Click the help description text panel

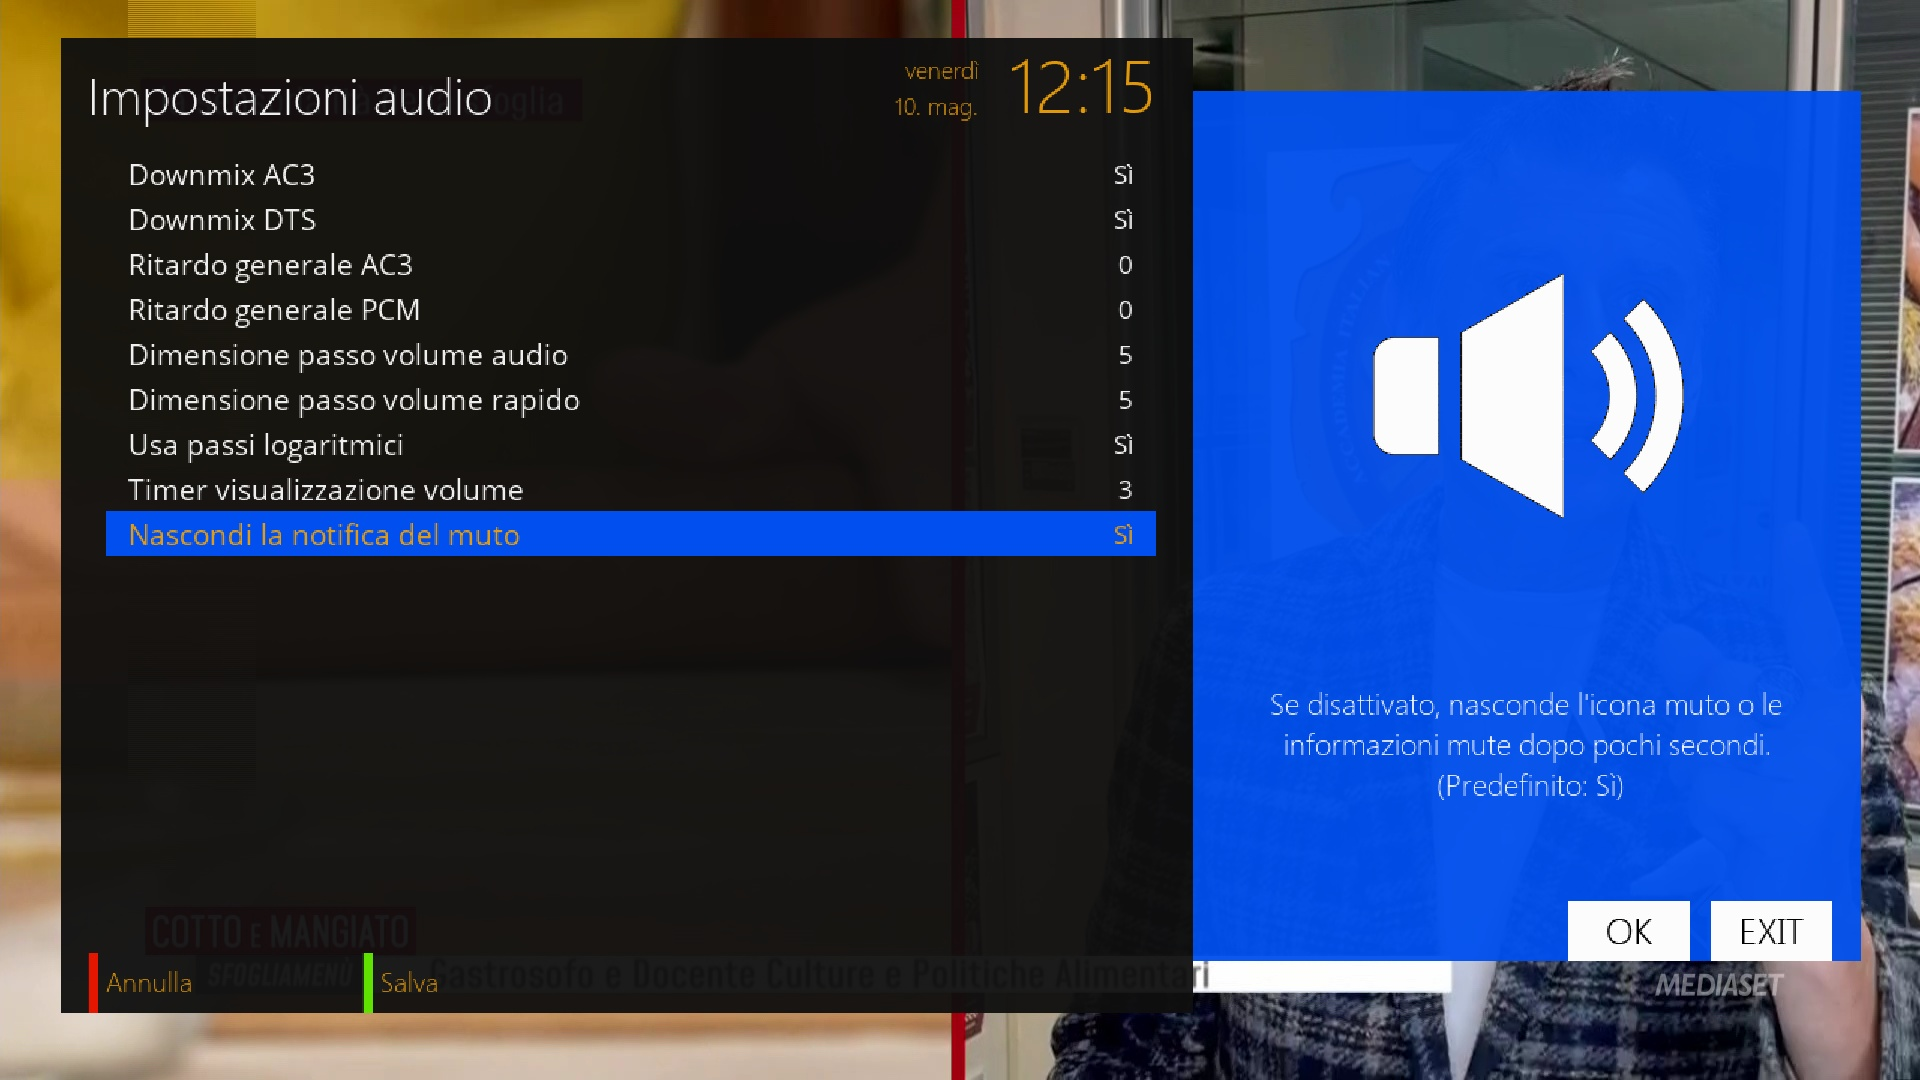(x=1526, y=745)
